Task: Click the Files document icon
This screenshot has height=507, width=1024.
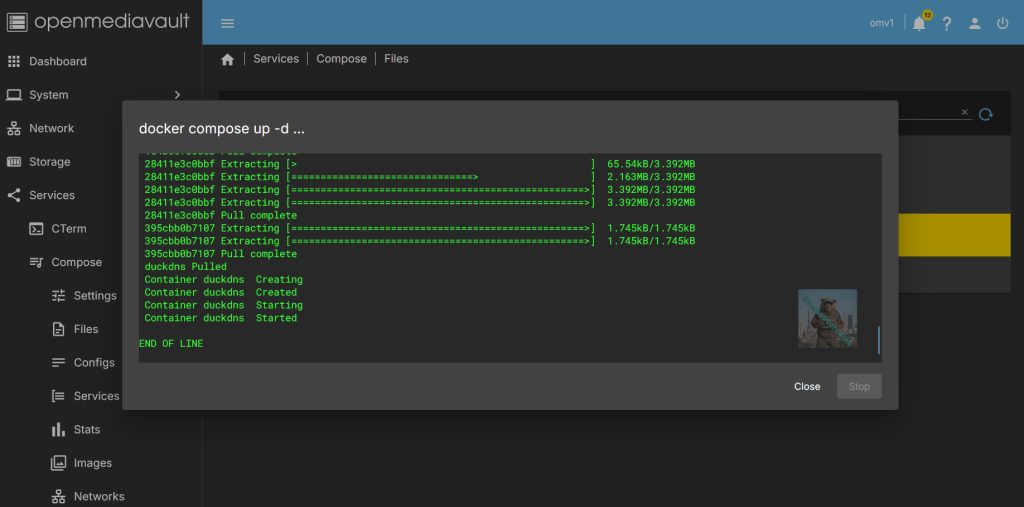Action: point(59,329)
